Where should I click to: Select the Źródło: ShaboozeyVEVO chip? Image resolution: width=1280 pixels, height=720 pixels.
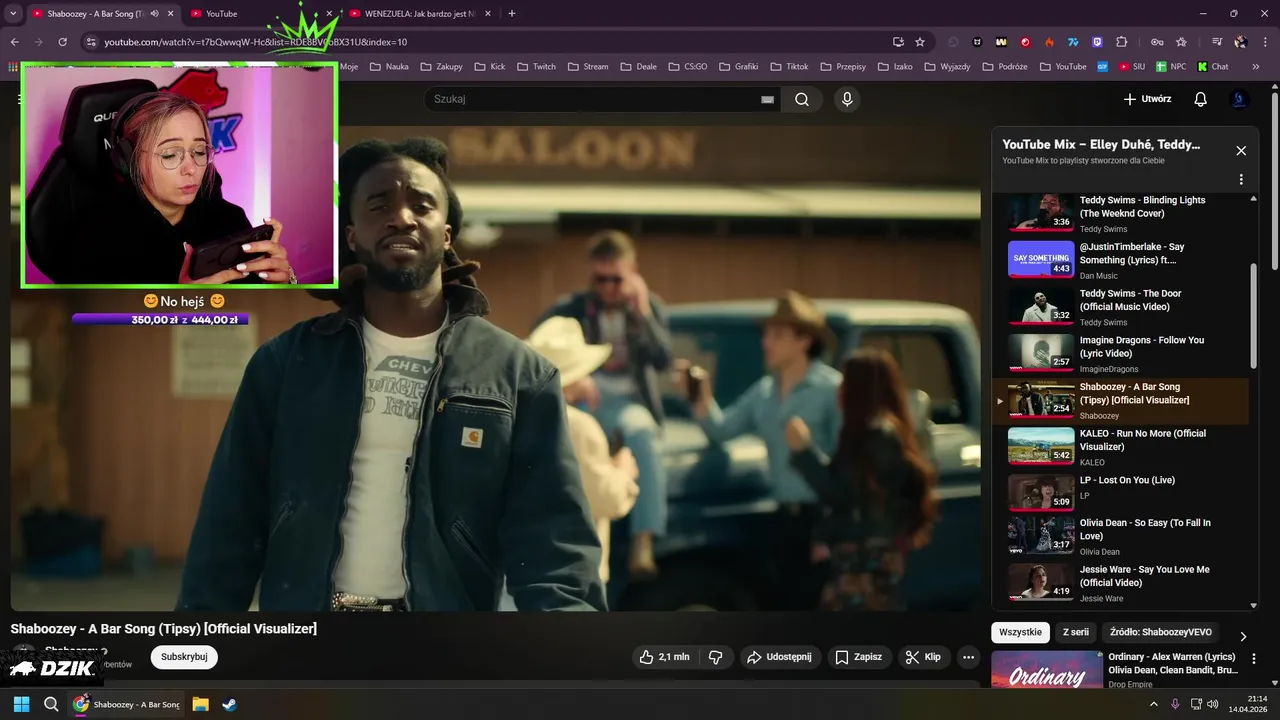tap(1161, 632)
